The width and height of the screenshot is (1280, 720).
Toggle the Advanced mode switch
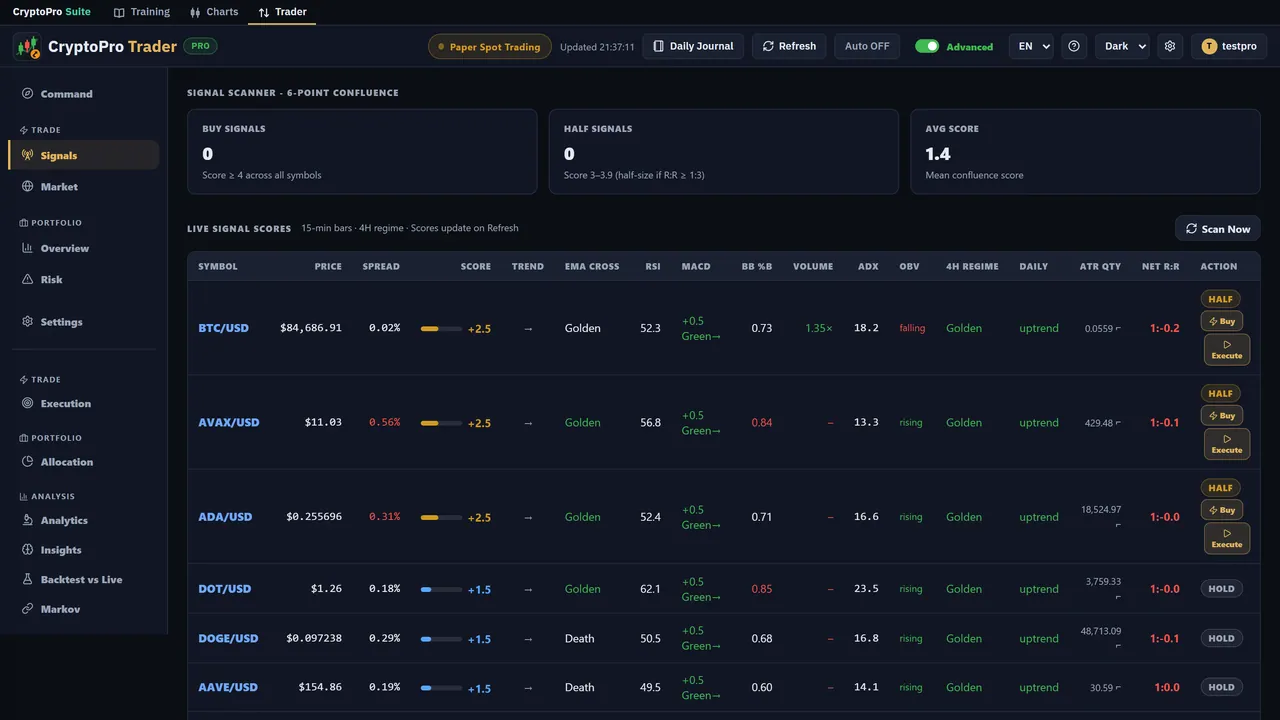927,46
